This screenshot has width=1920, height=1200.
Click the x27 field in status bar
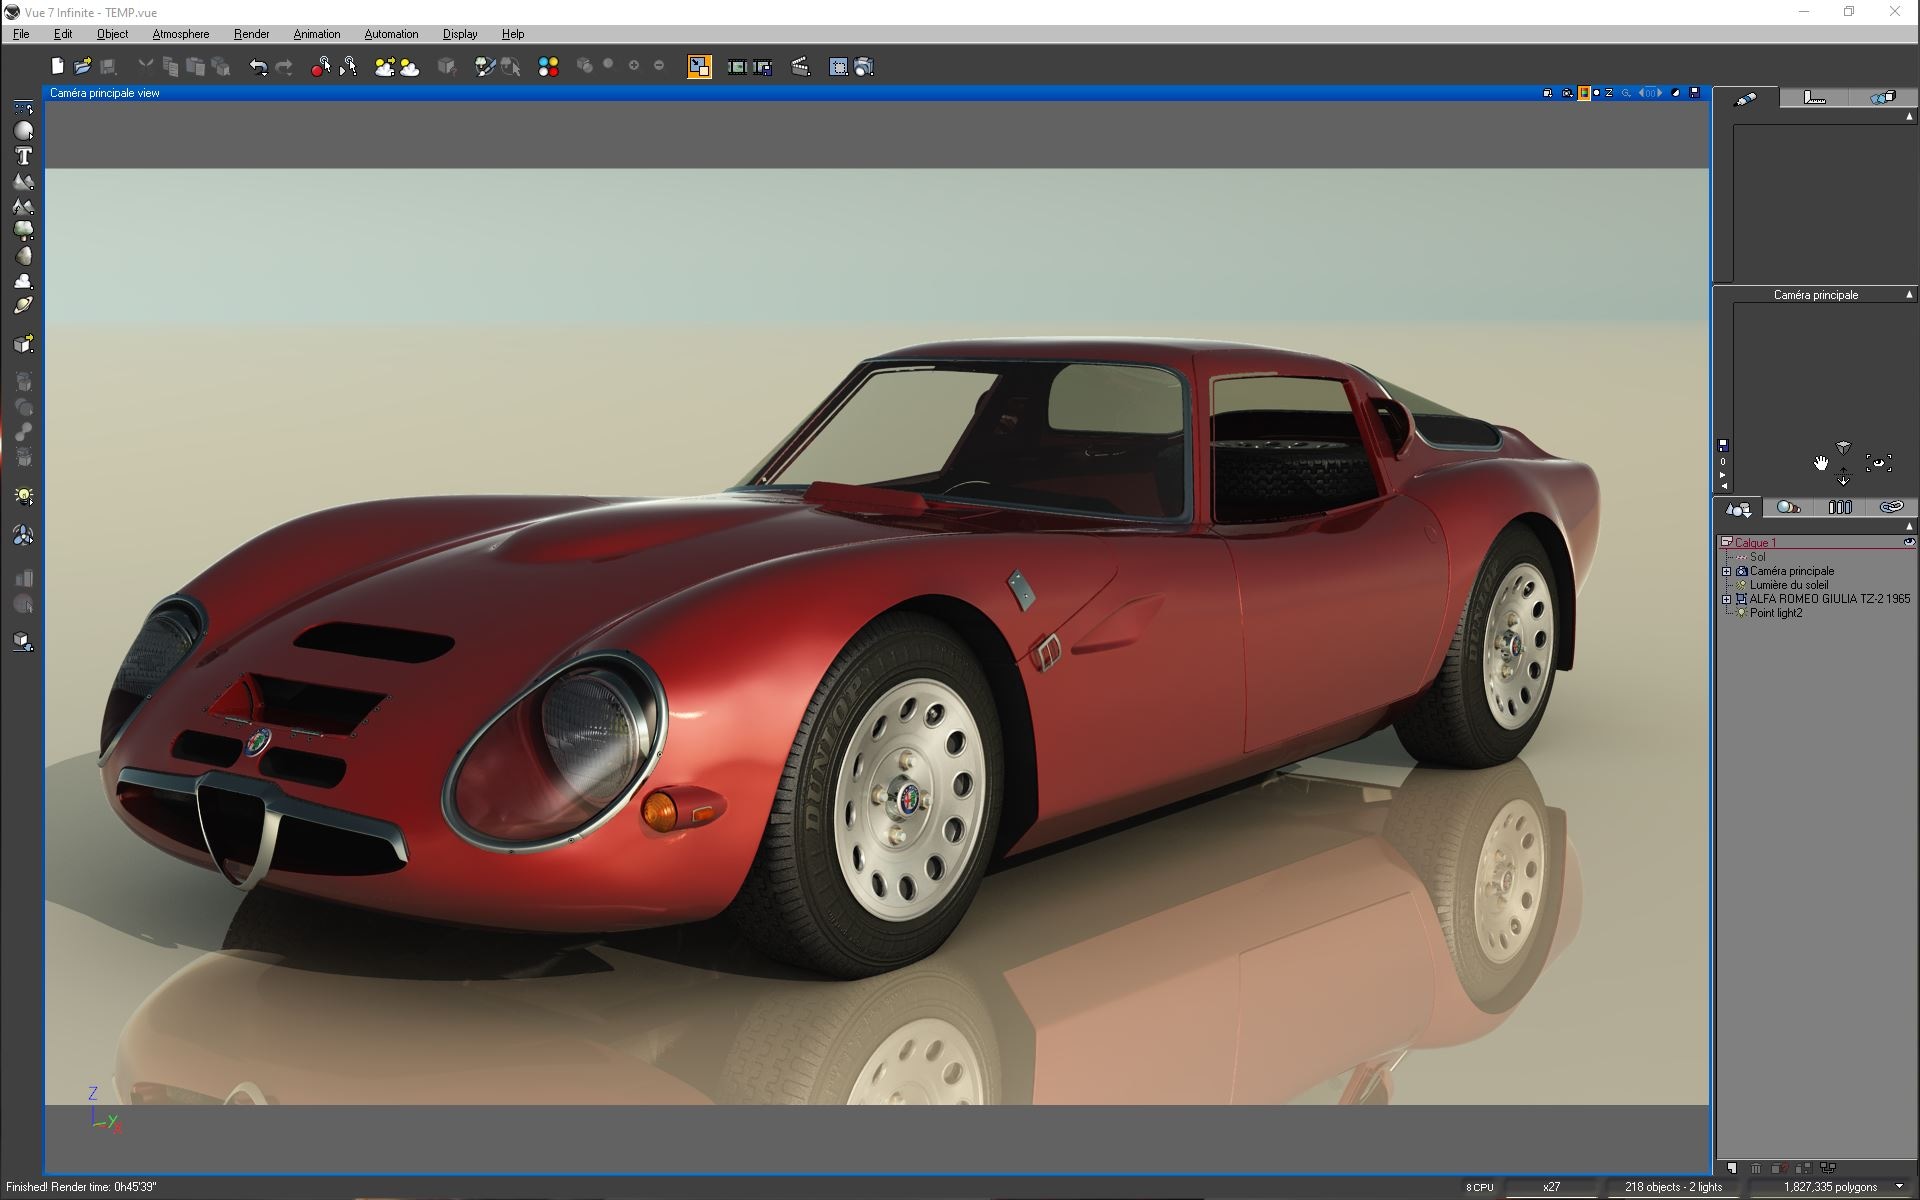coord(1551,1187)
